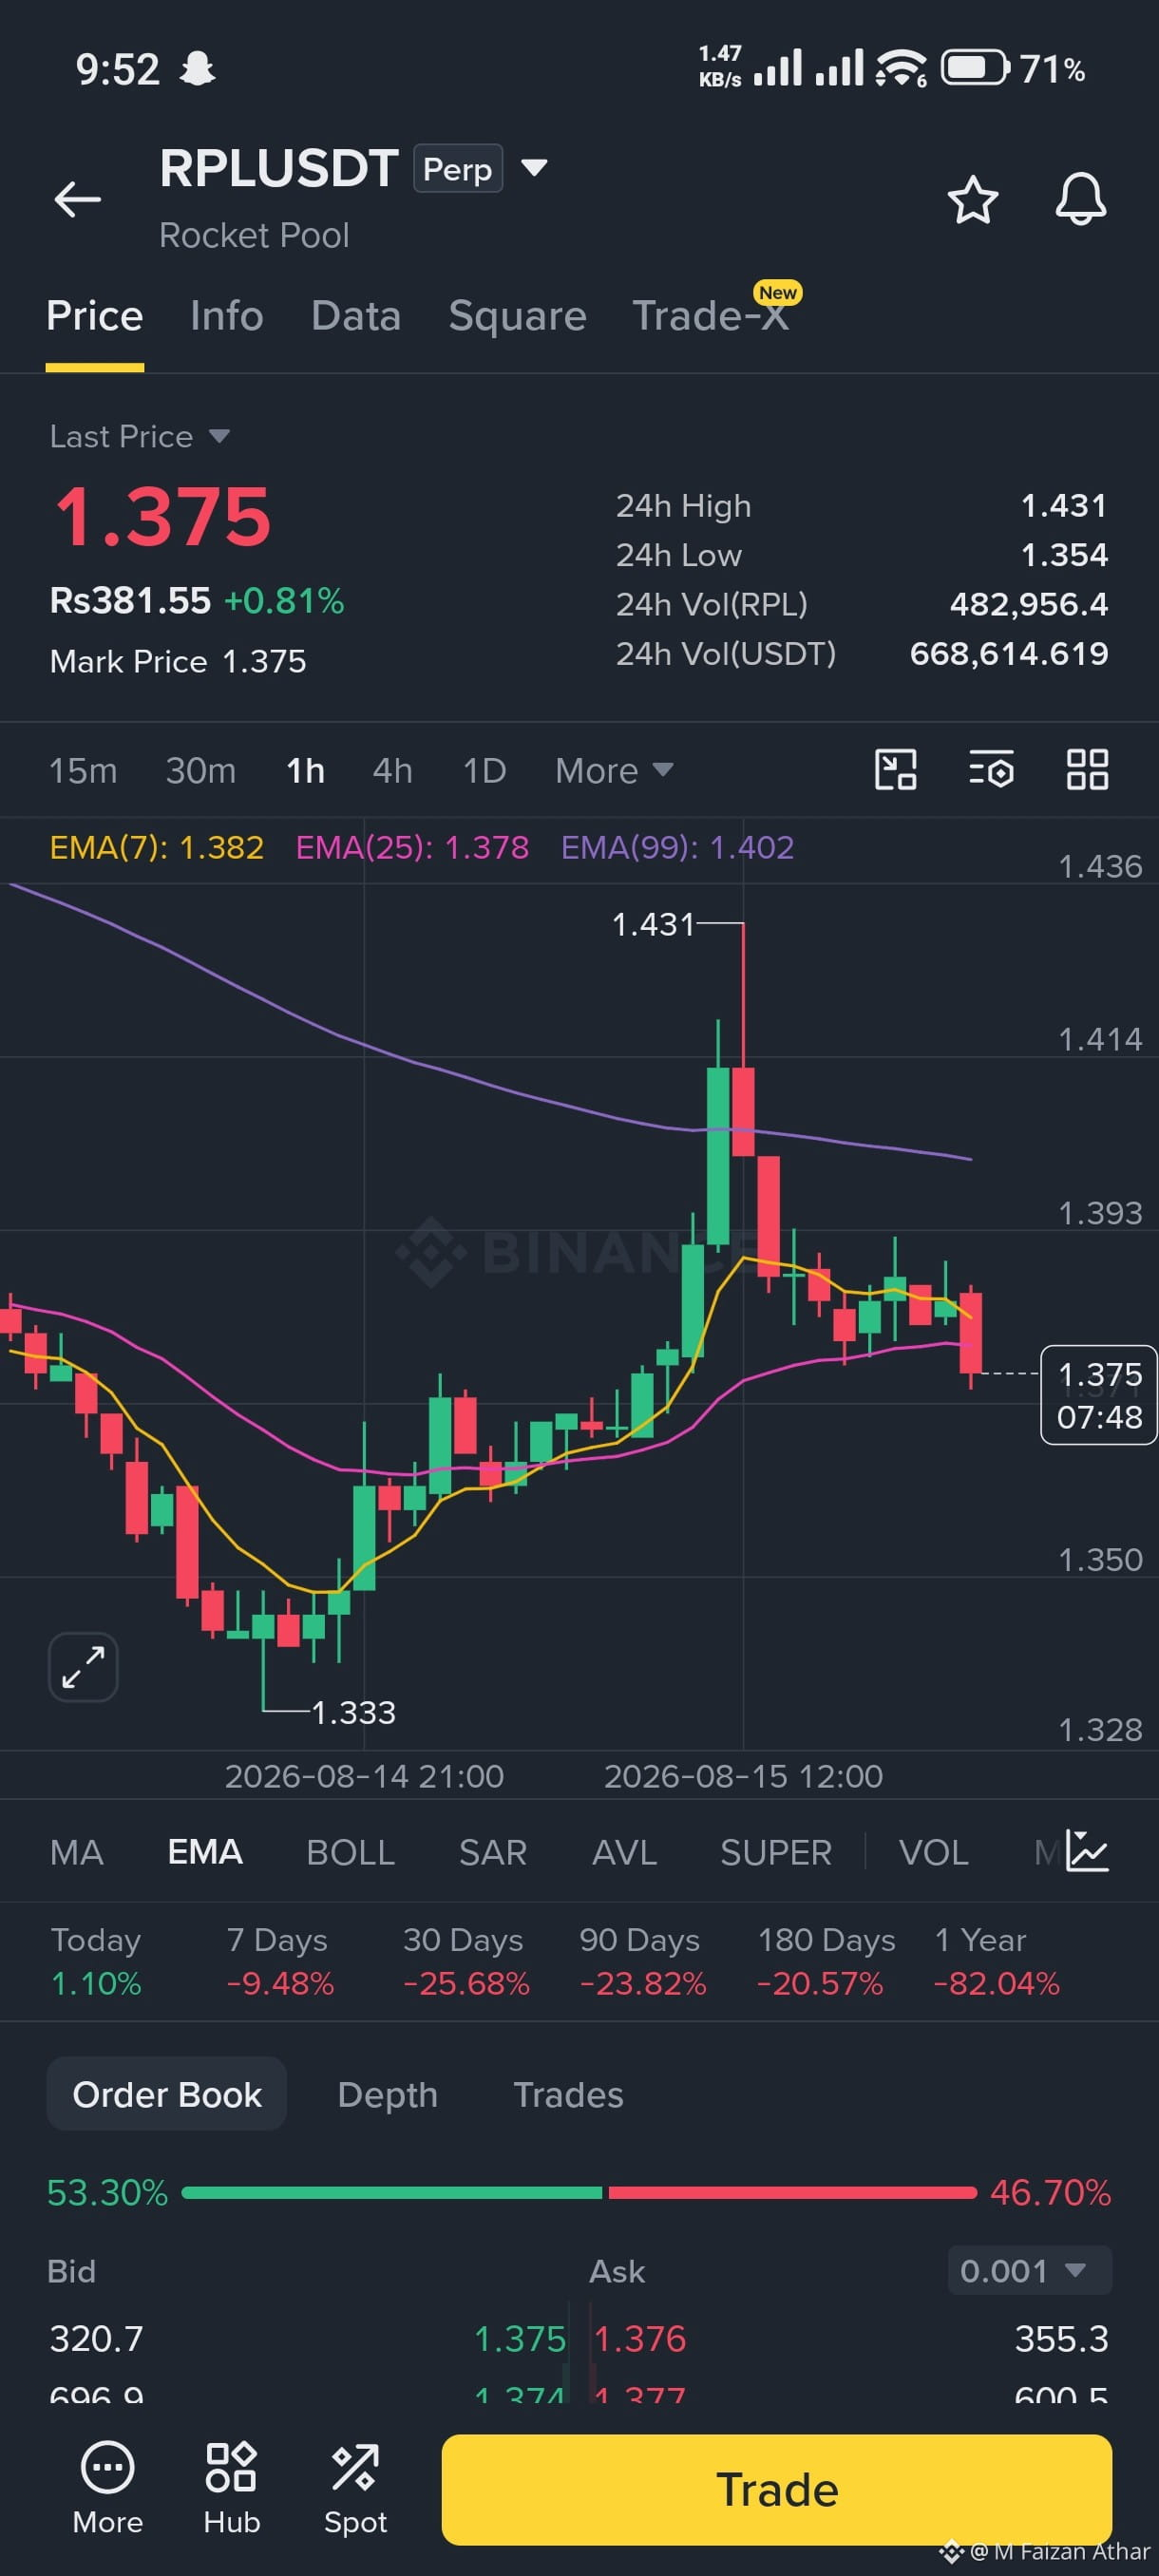
Task: Enable the SAR indicator
Action: point(493,1852)
